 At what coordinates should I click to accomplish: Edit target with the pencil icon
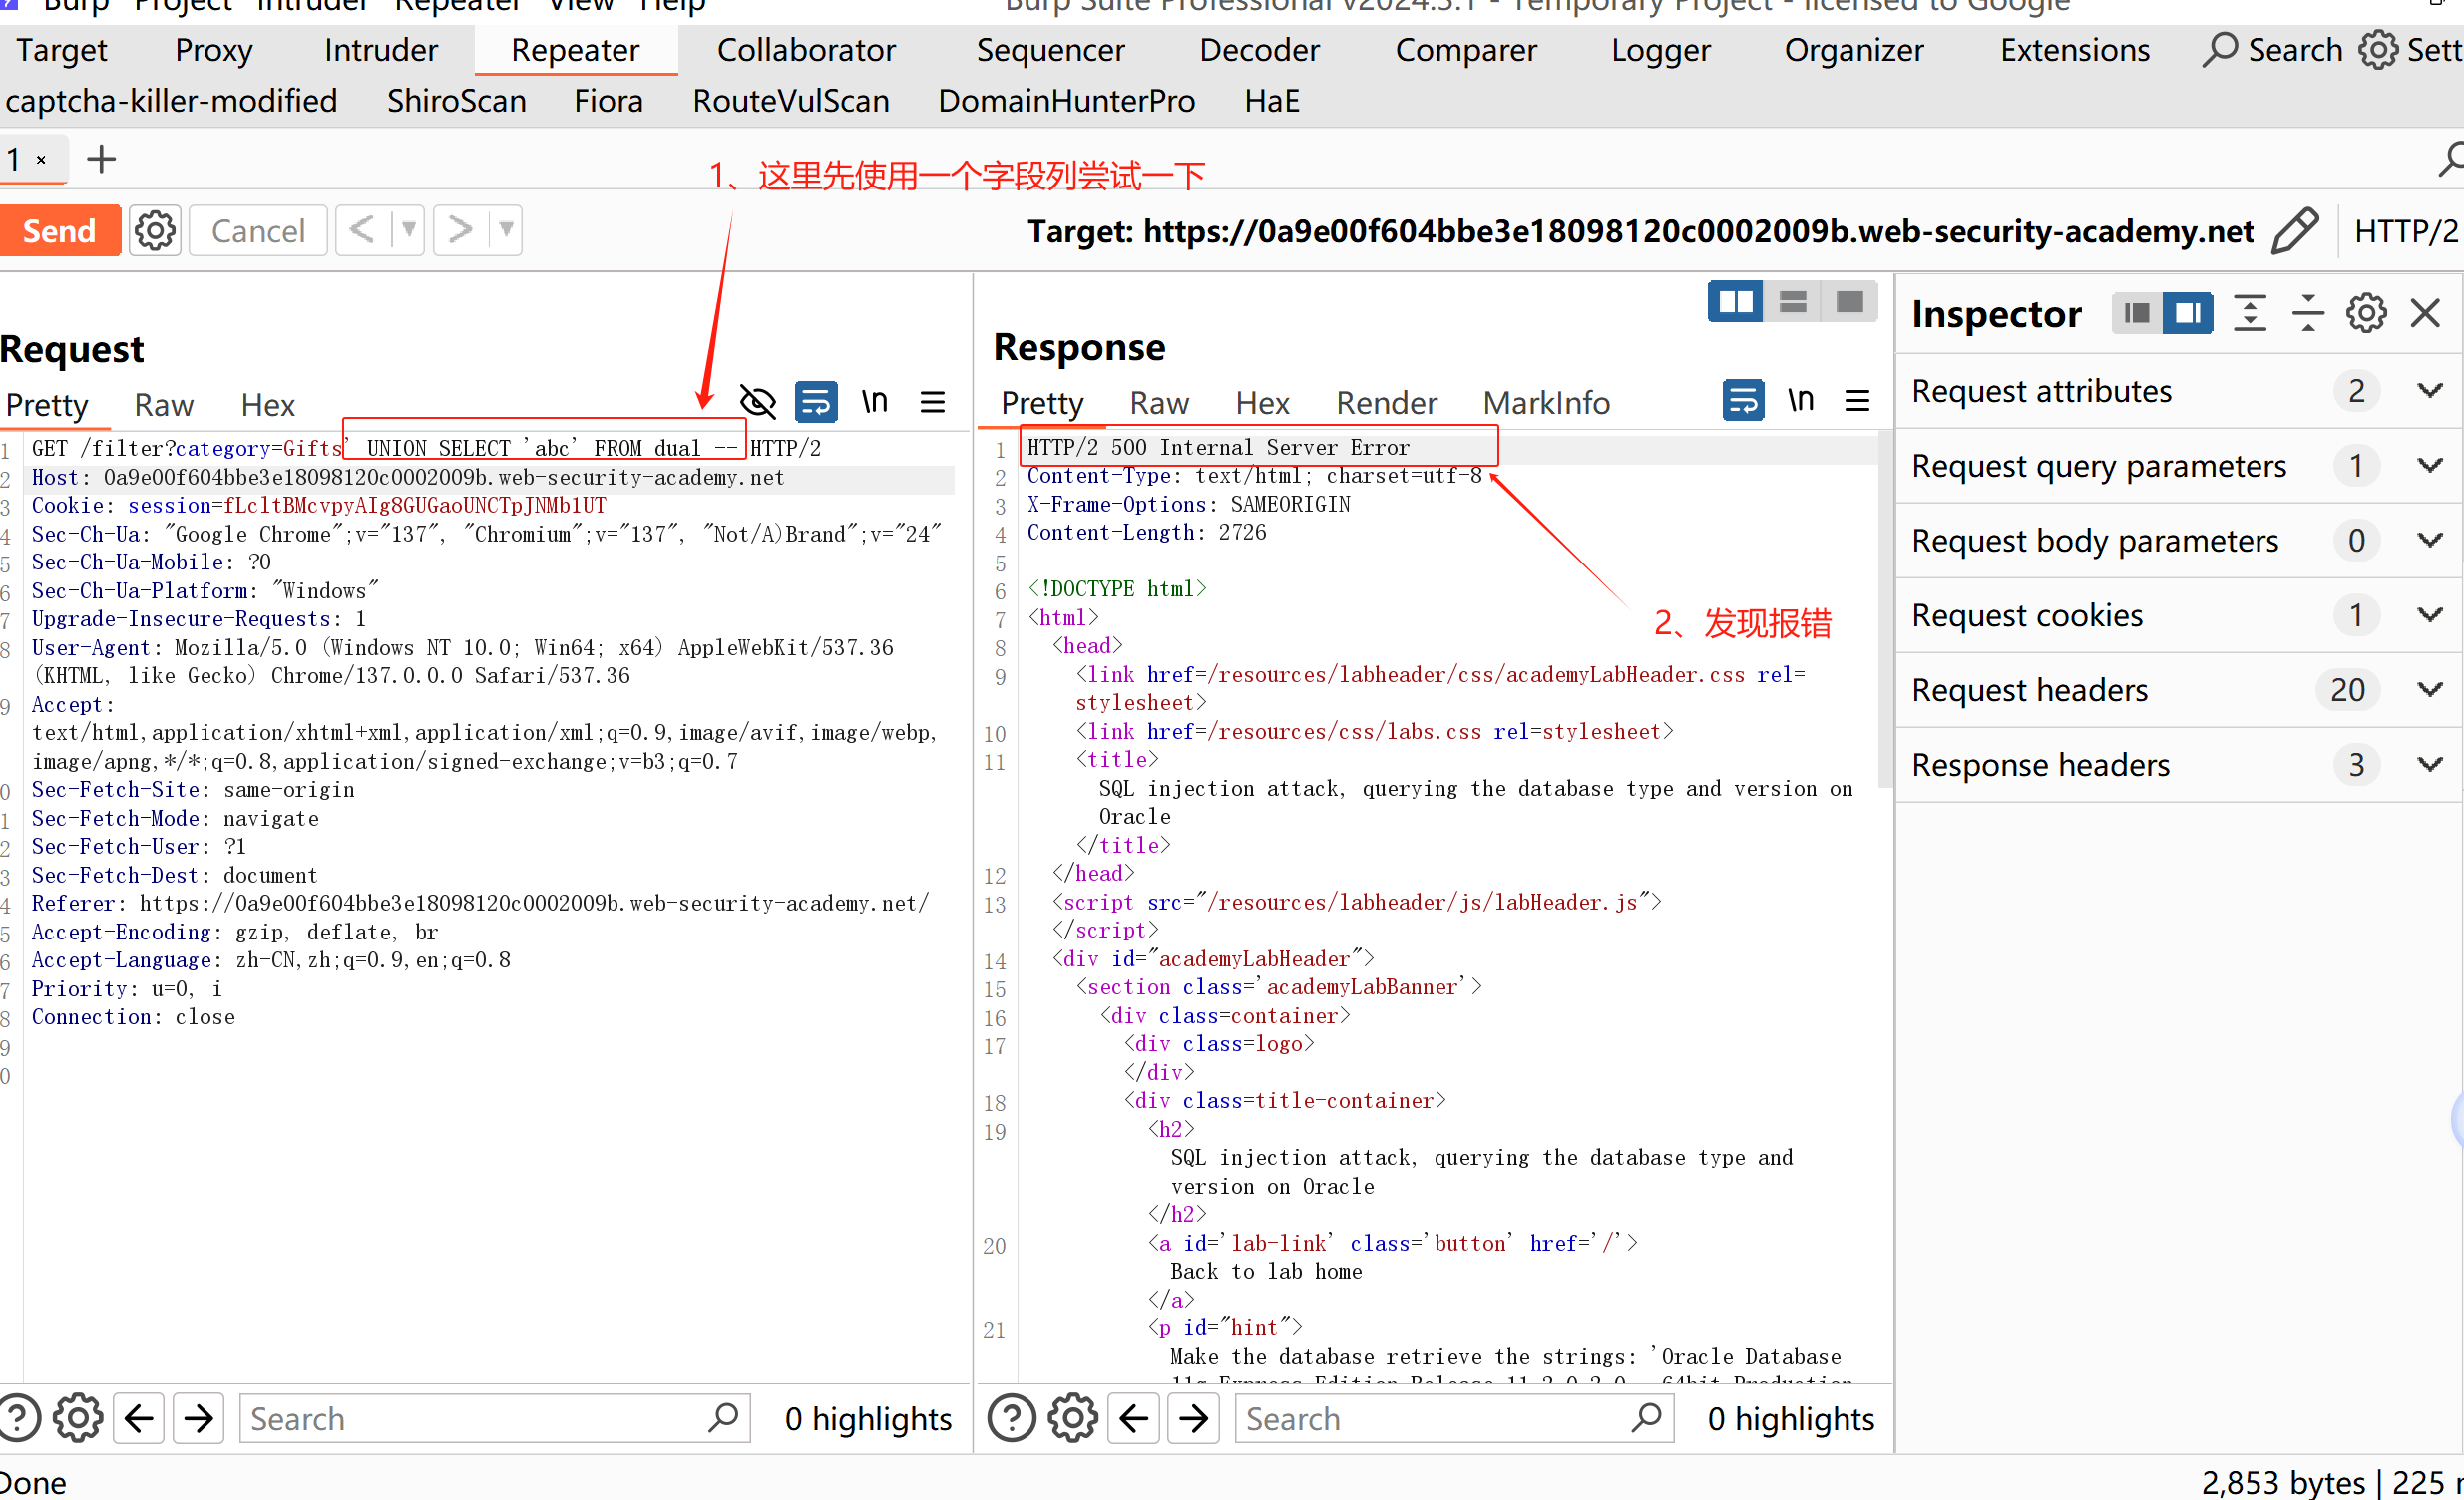point(2294,231)
